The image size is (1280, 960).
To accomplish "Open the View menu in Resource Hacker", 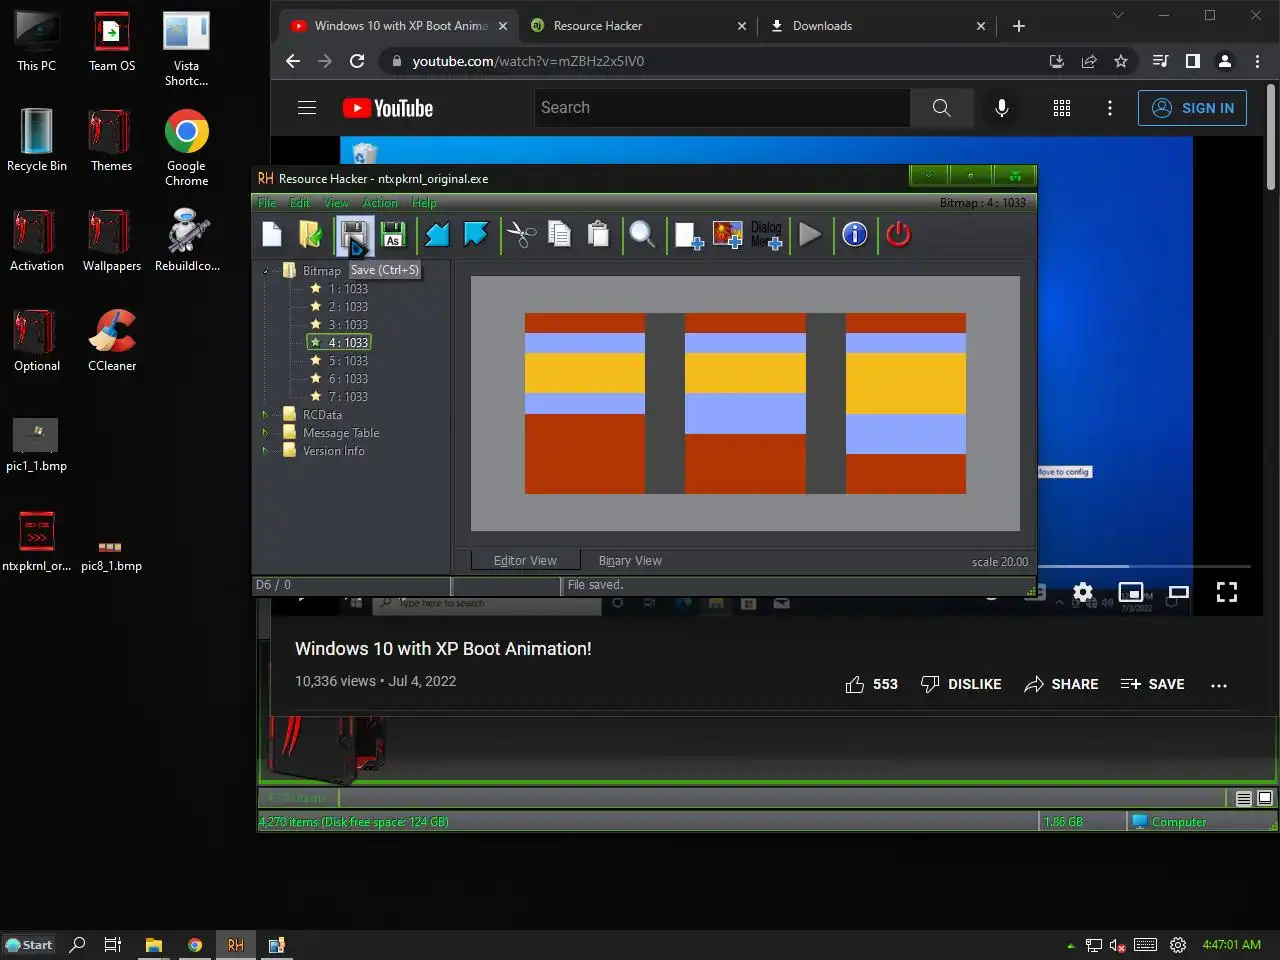I will pyautogui.click(x=336, y=203).
